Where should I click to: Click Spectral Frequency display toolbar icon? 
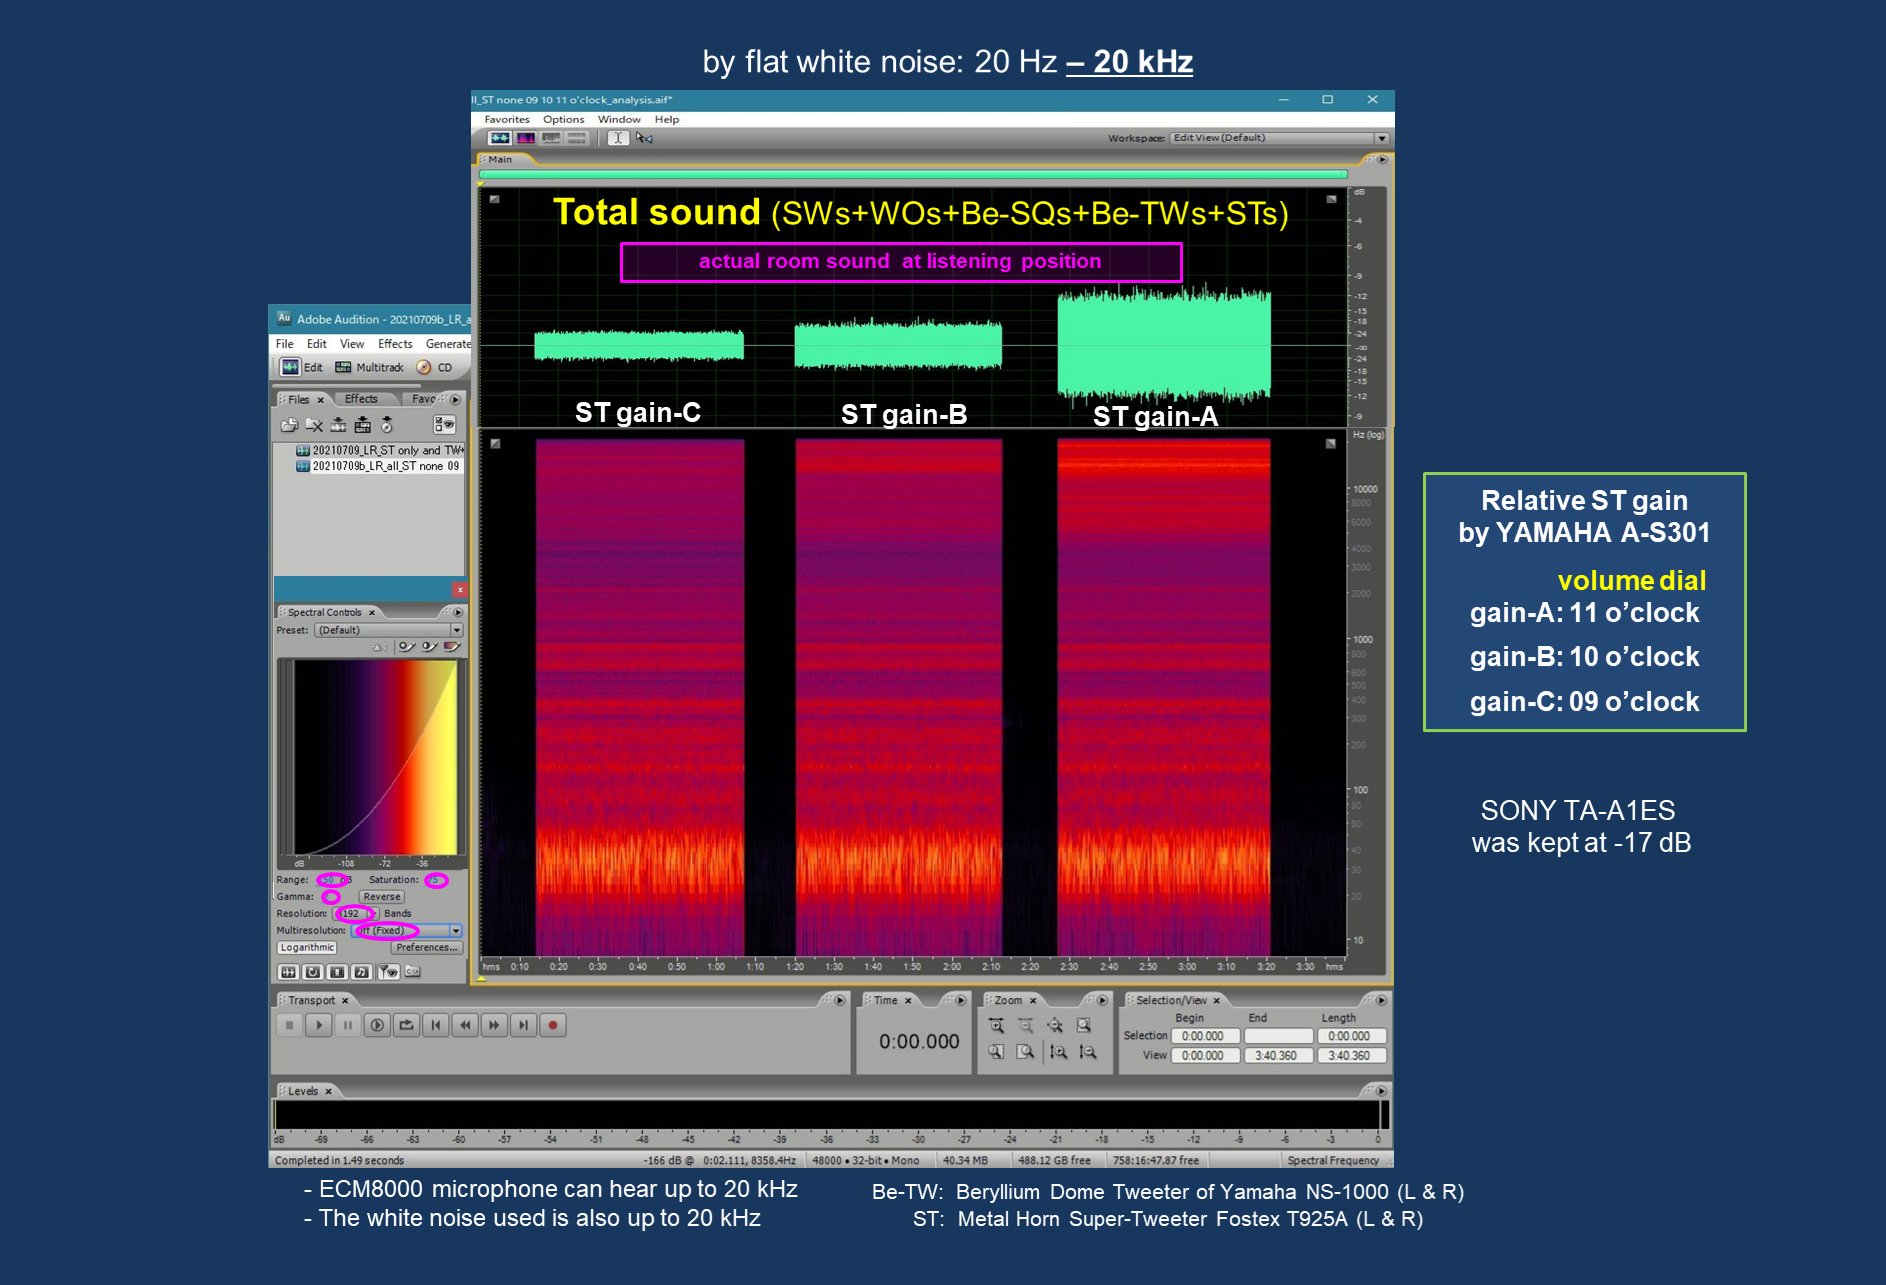(525, 138)
